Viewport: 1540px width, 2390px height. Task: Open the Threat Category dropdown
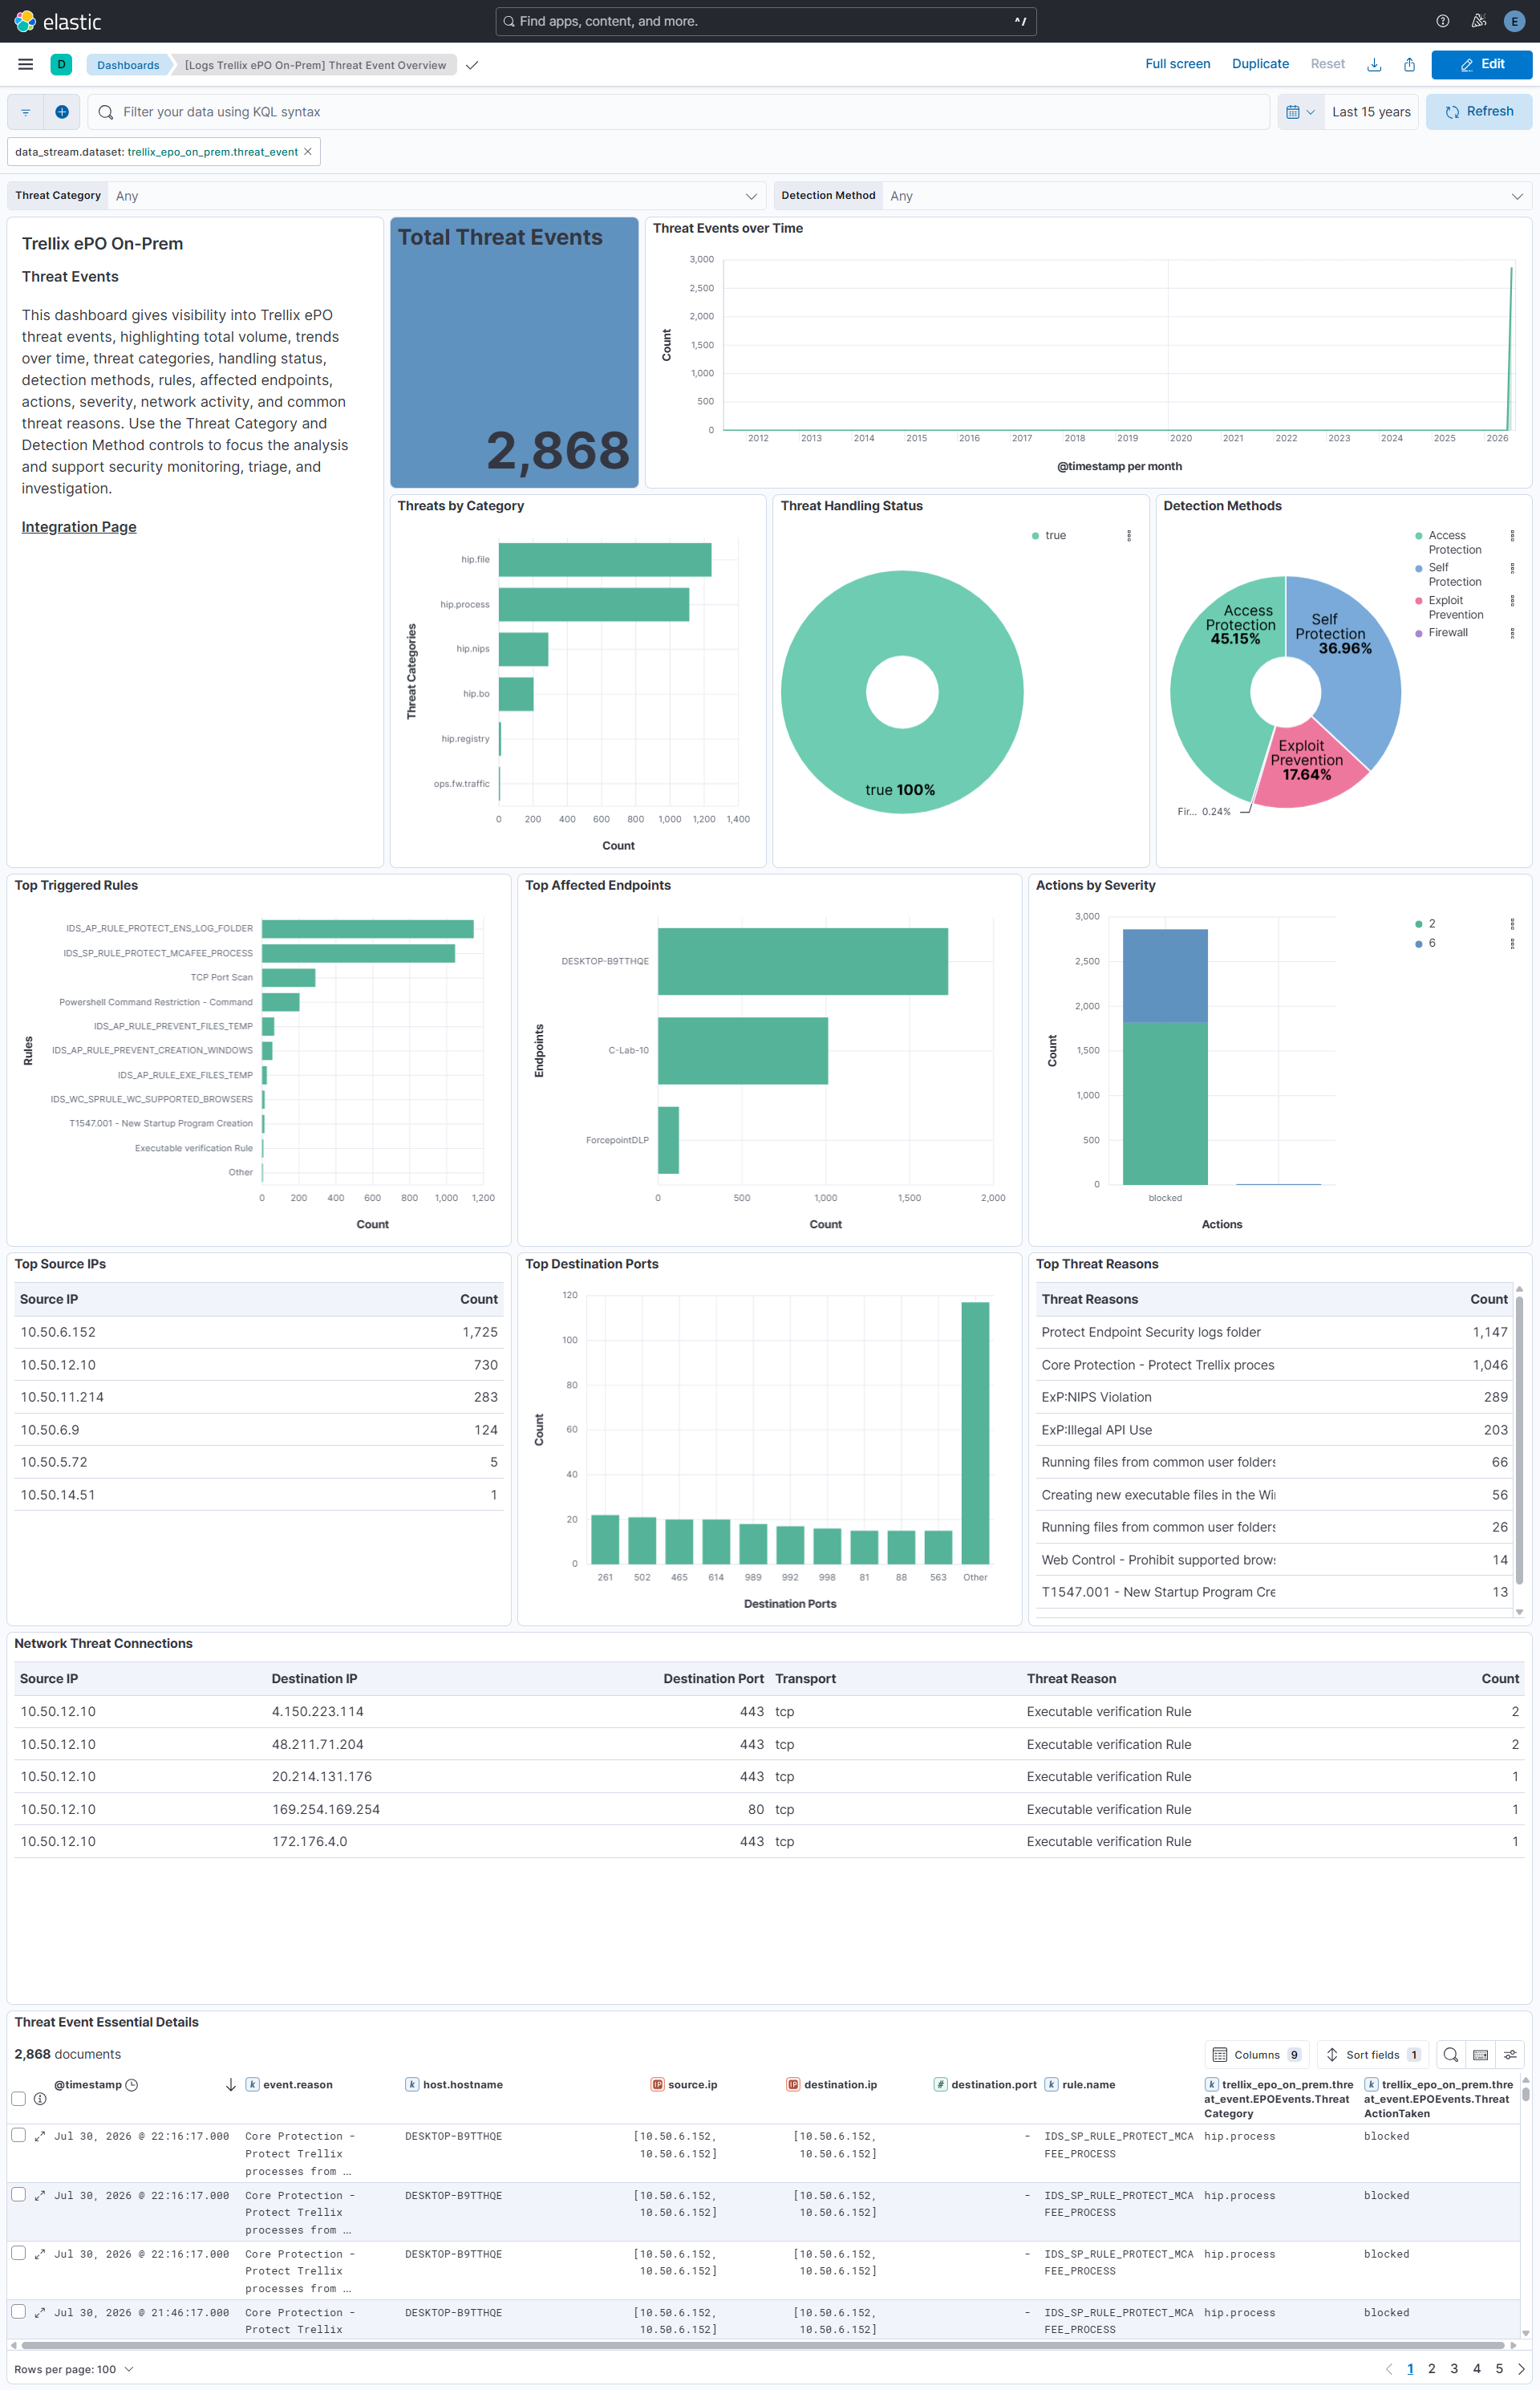436,196
